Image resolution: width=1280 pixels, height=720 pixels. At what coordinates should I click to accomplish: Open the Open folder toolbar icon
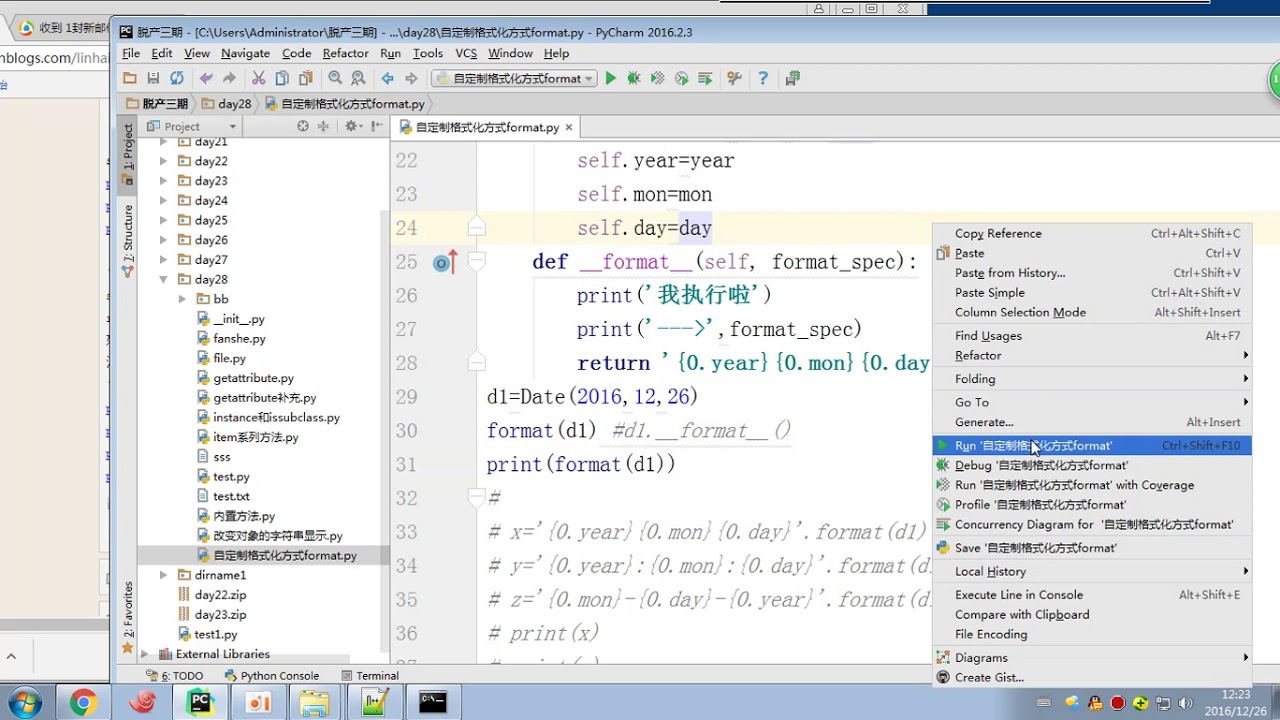(129, 78)
